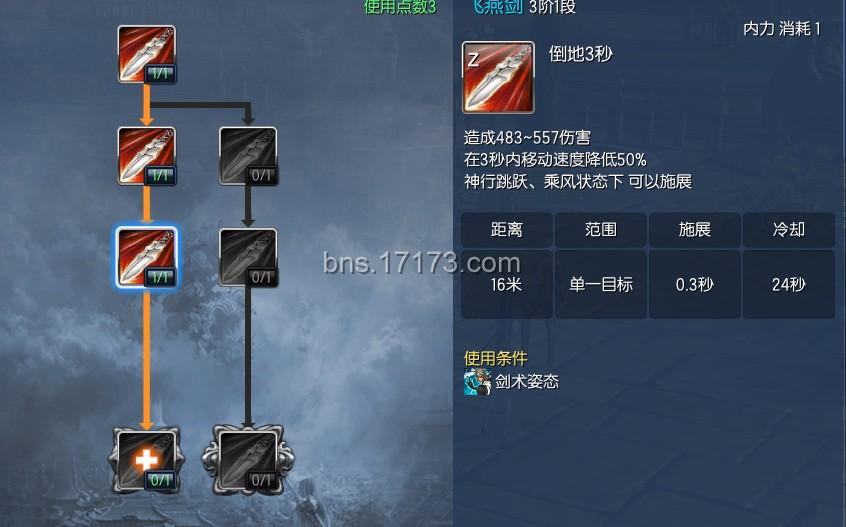The width and height of the screenshot is (846, 527).
Task: Click the 距离 column header
Action: [x=507, y=230]
